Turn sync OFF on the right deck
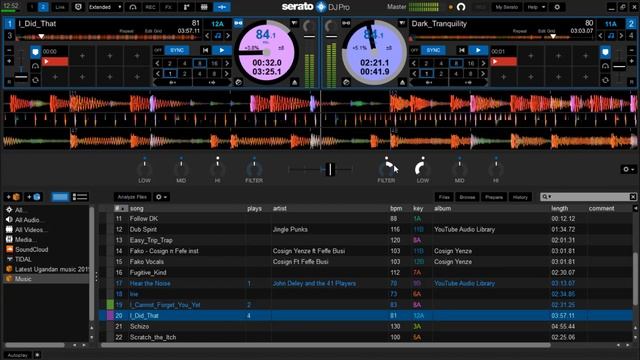The image size is (640, 360). [414, 50]
